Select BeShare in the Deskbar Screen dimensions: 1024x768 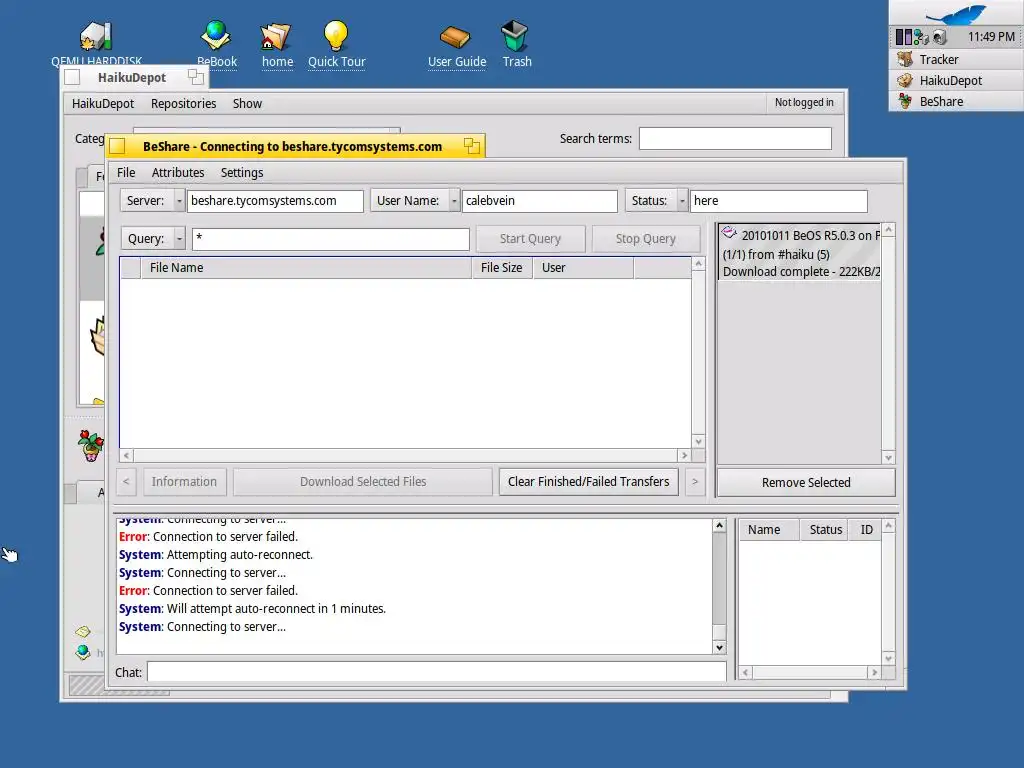tap(956, 101)
